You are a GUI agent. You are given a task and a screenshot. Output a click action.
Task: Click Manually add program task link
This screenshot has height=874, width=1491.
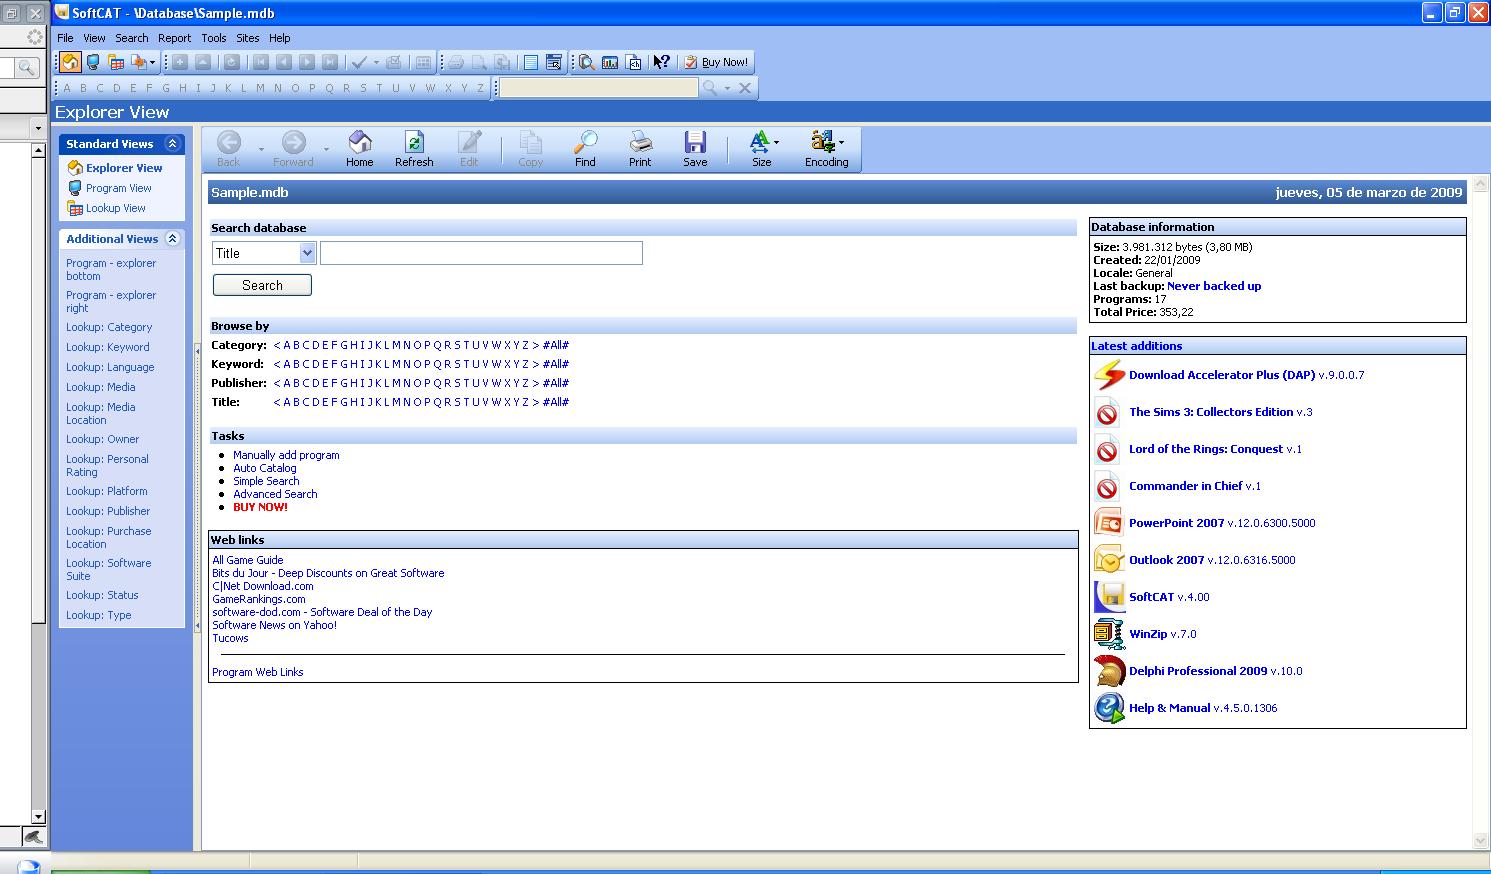286,455
